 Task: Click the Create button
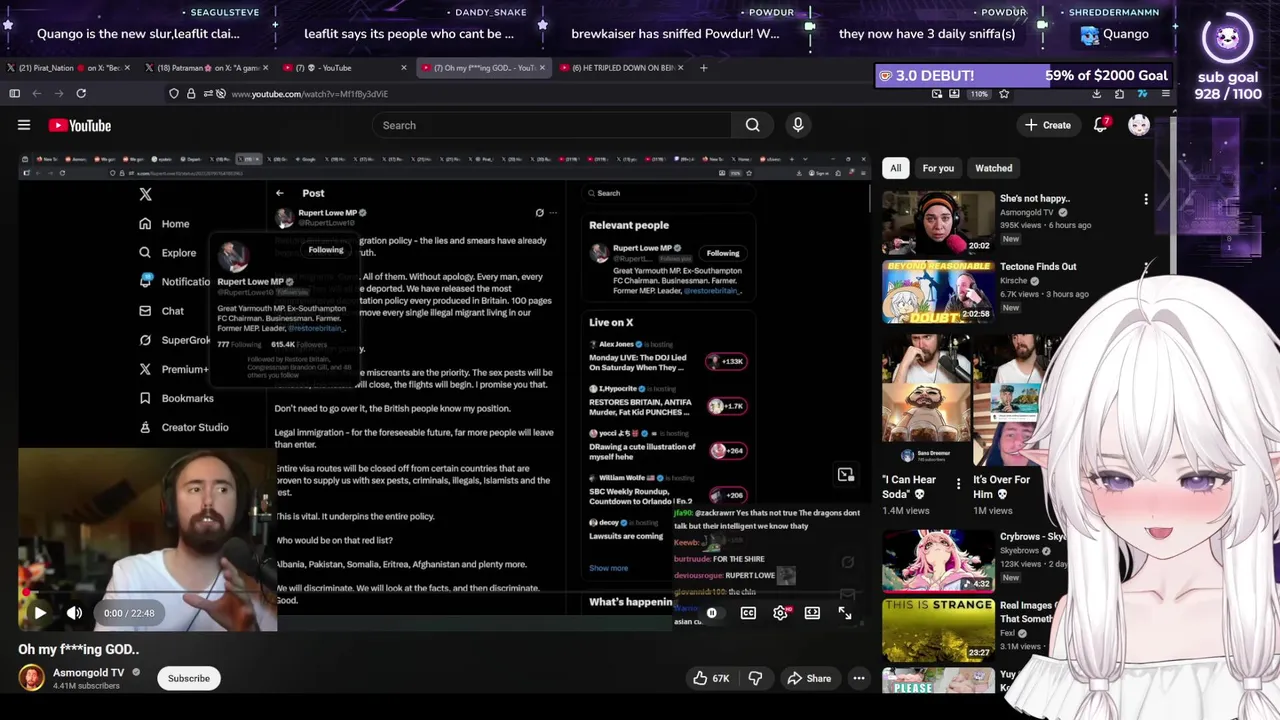pyautogui.click(x=1047, y=125)
